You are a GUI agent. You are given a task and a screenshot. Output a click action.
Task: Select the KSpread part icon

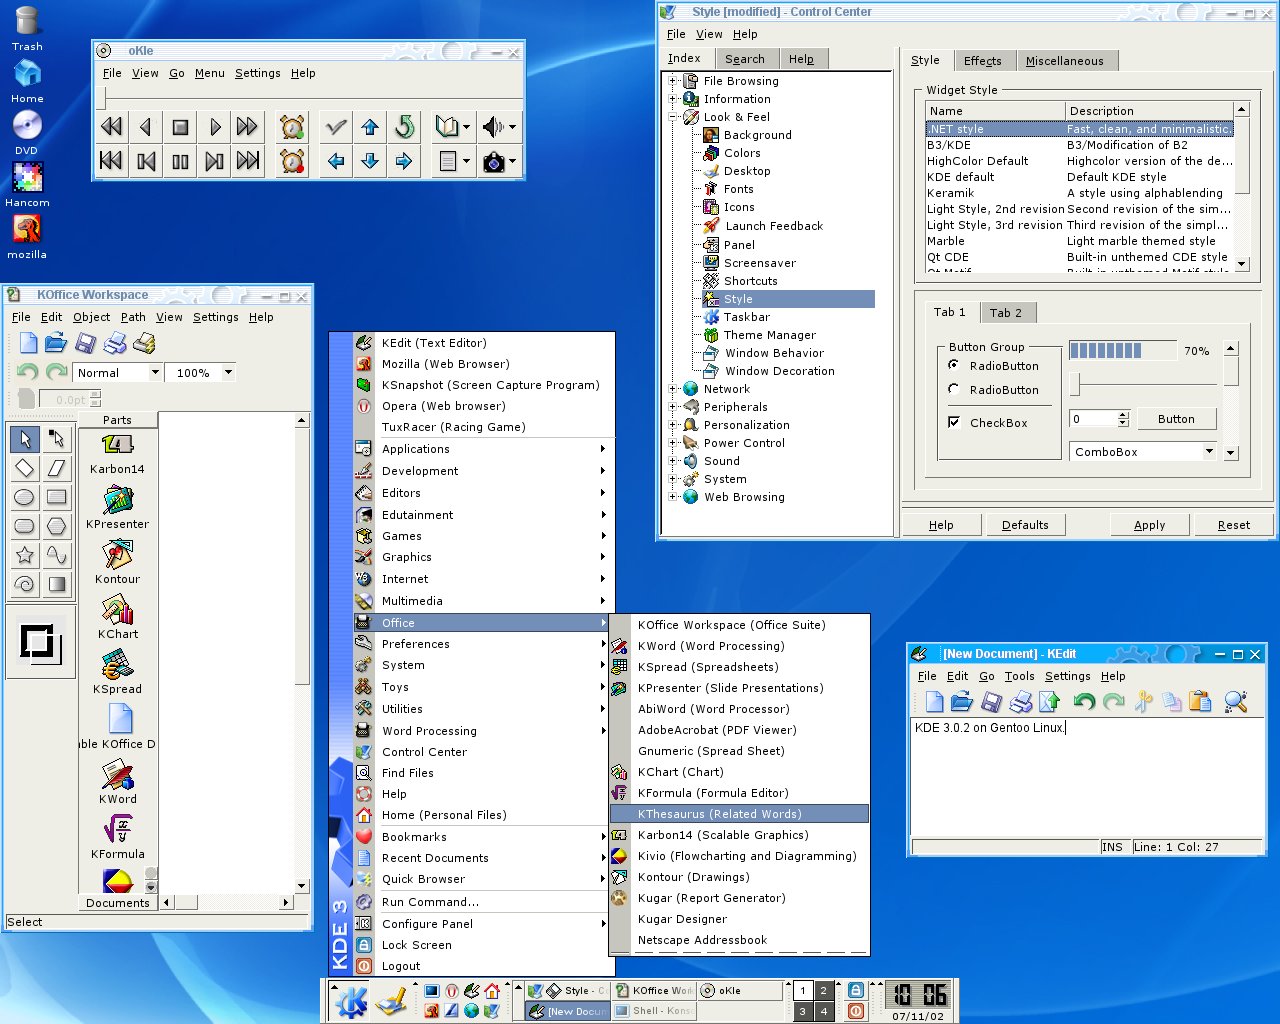pos(117,665)
